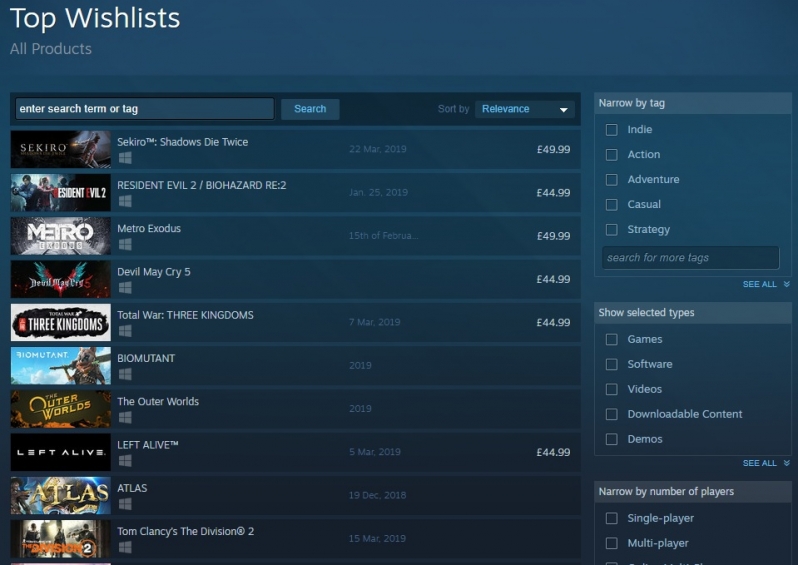Click the Windows icon under Total War: THREE KINGDOMS

click(125, 331)
